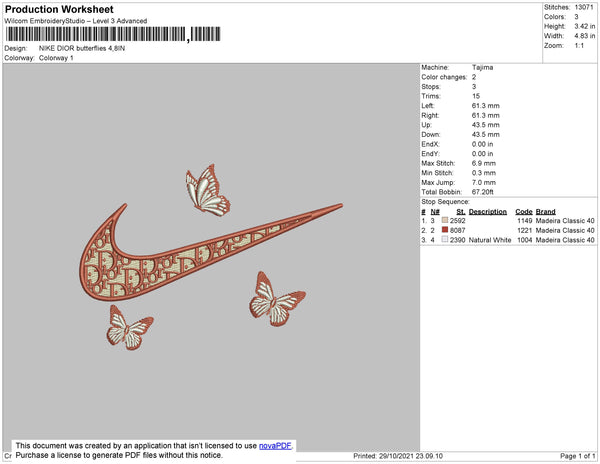Click the Brand column header

545,212
